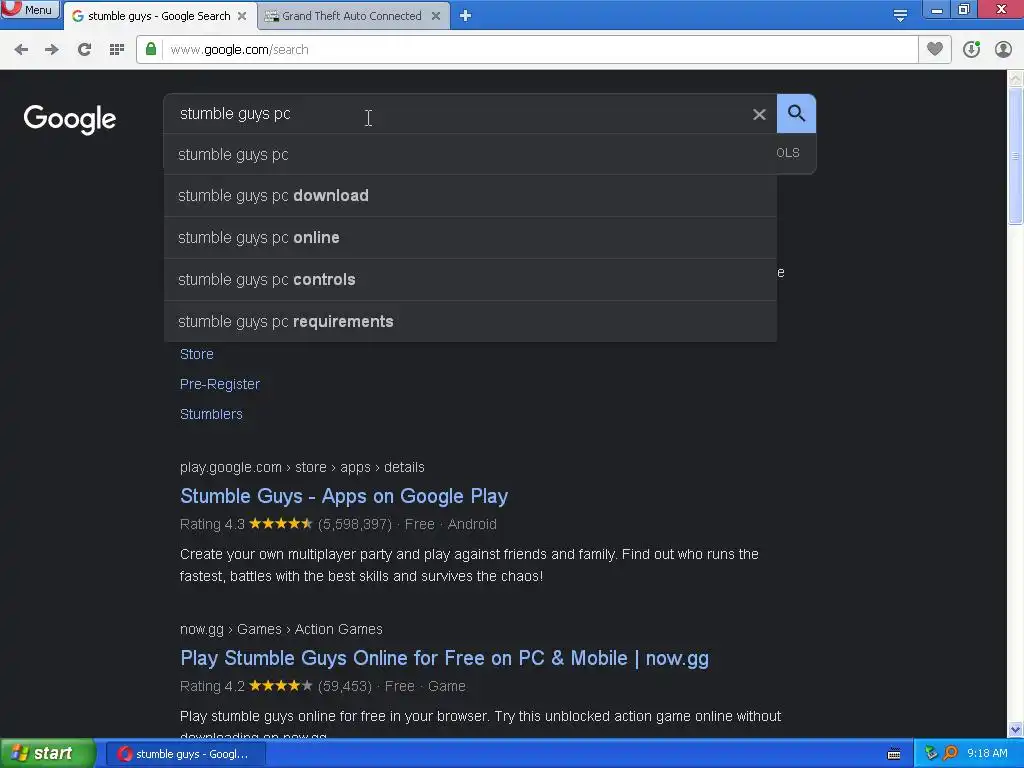Close the Grand Theft Auto Connected tab
1024x768 pixels.
(436, 16)
